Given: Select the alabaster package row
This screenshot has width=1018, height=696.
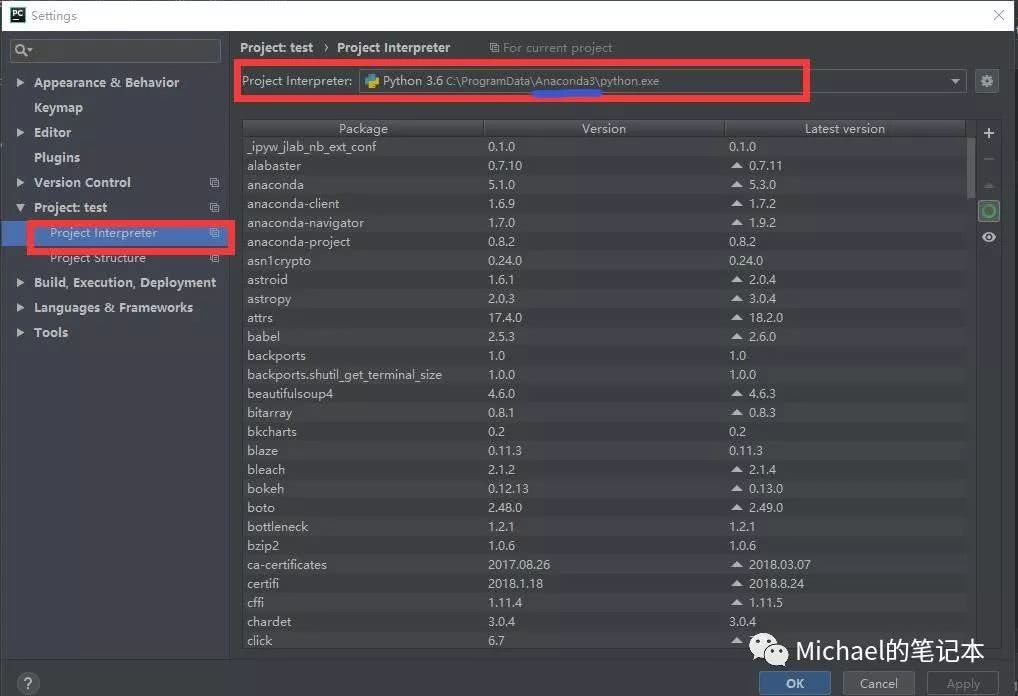Looking at the screenshot, I should (x=604, y=166).
